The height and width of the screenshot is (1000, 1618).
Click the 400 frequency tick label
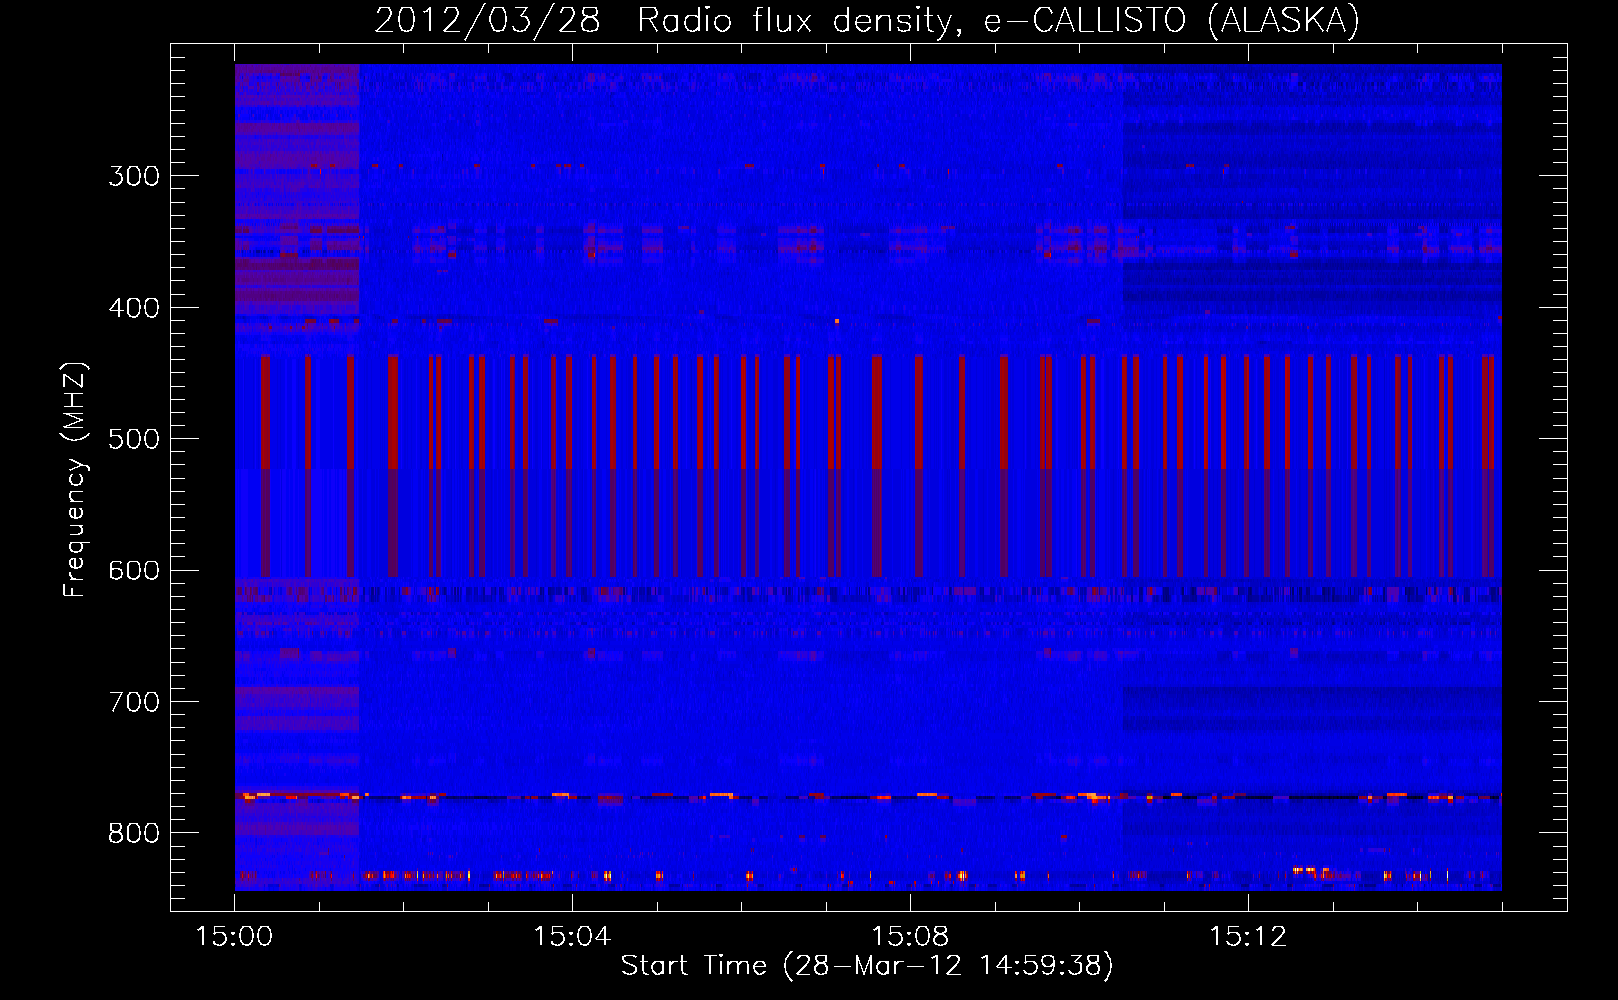pyautogui.click(x=134, y=308)
